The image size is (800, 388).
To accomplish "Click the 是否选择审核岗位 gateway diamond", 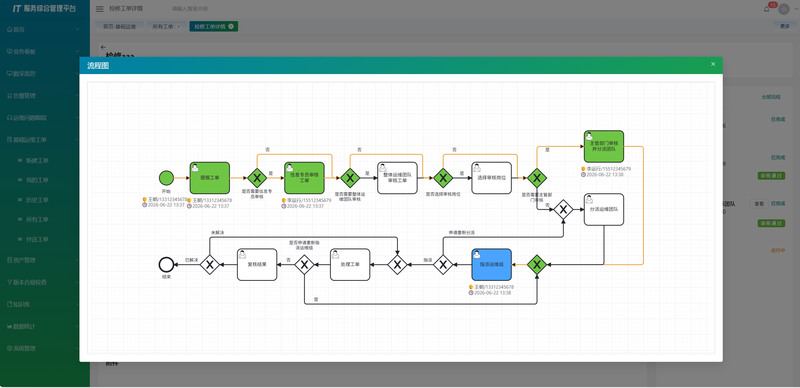I will pos(443,178).
